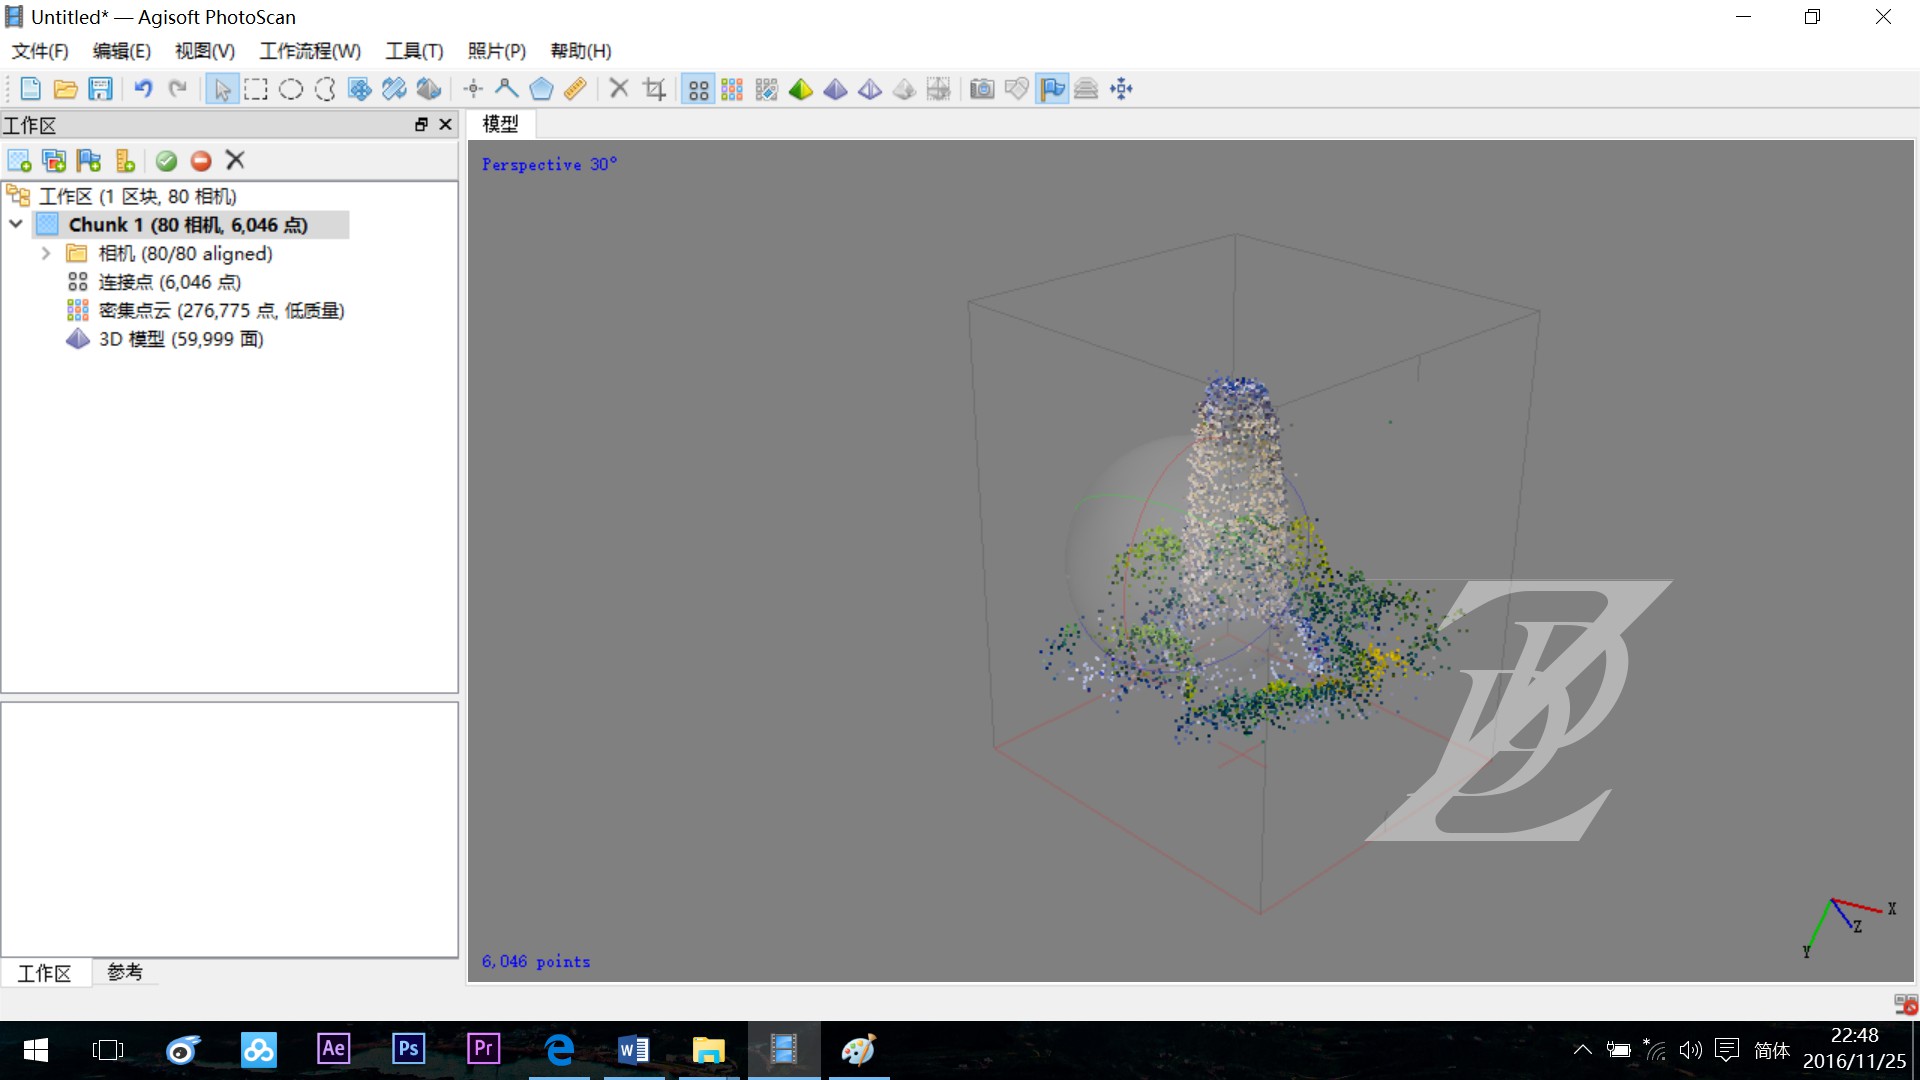The image size is (1920, 1080).
Task: Select the 模型 view tab
Action: coord(501,124)
